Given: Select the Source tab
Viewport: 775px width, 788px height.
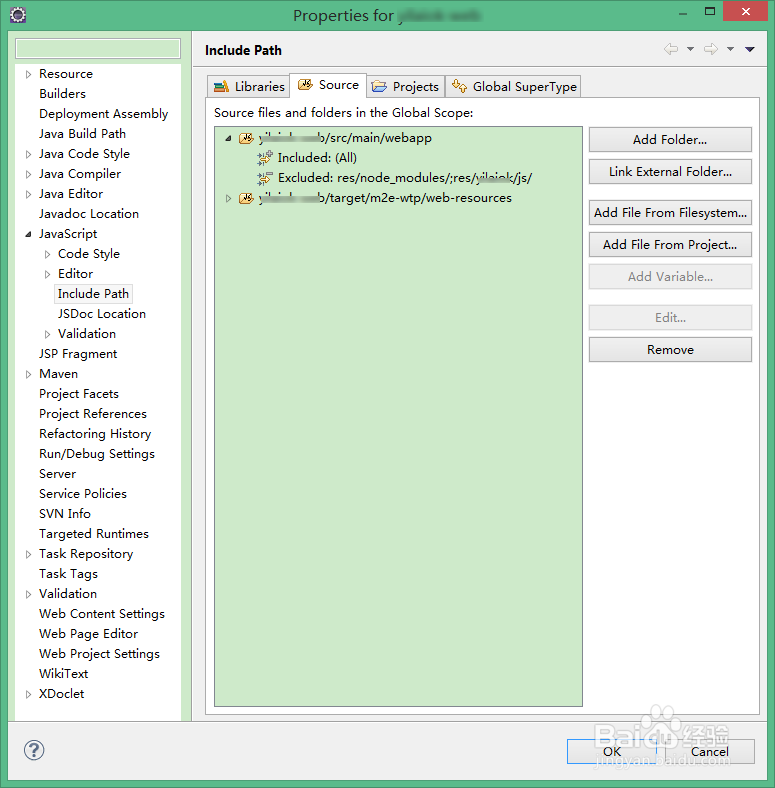Looking at the screenshot, I should (328, 85).
